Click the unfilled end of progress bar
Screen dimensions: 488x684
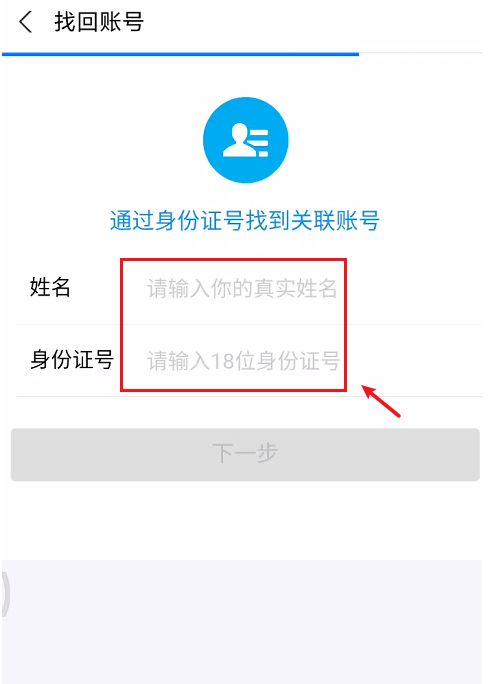[x=420, y=54]
